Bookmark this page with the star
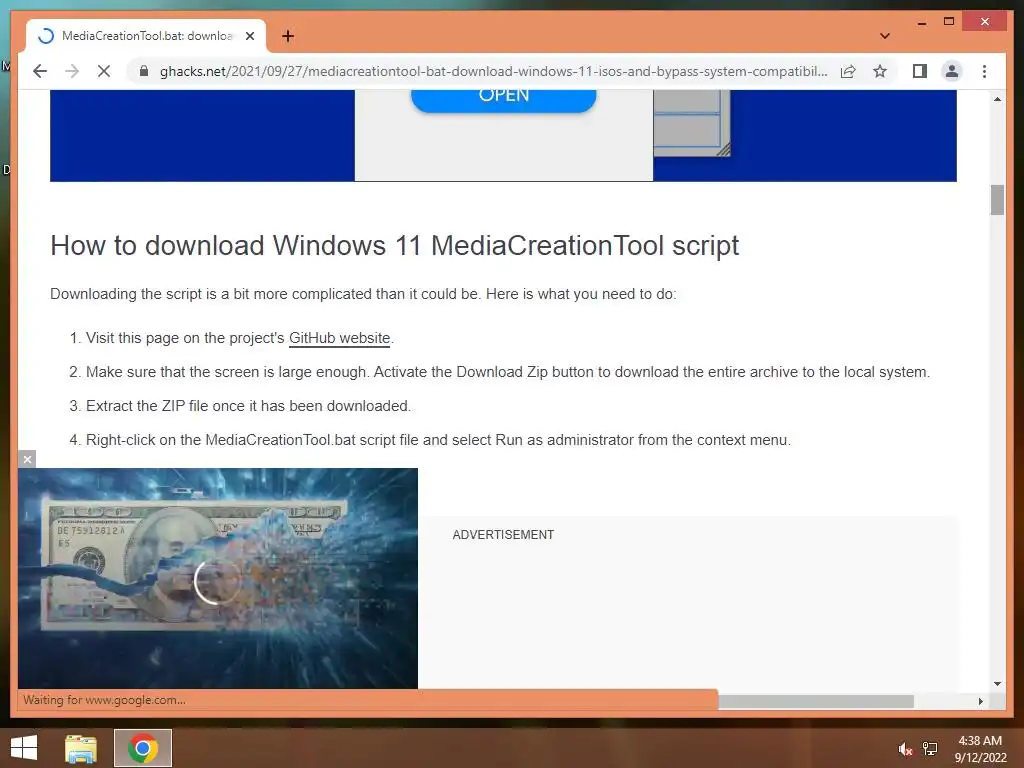The image size is (1024, 768). (x=880, y=71)
